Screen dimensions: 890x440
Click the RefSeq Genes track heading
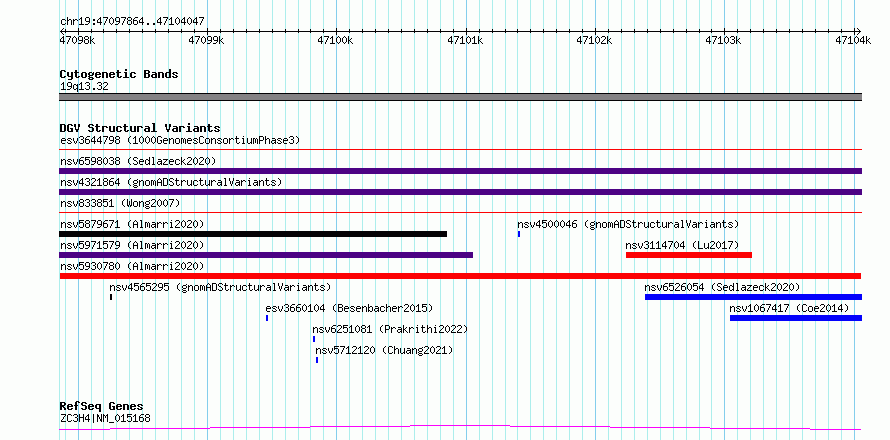tap(101, 406)
